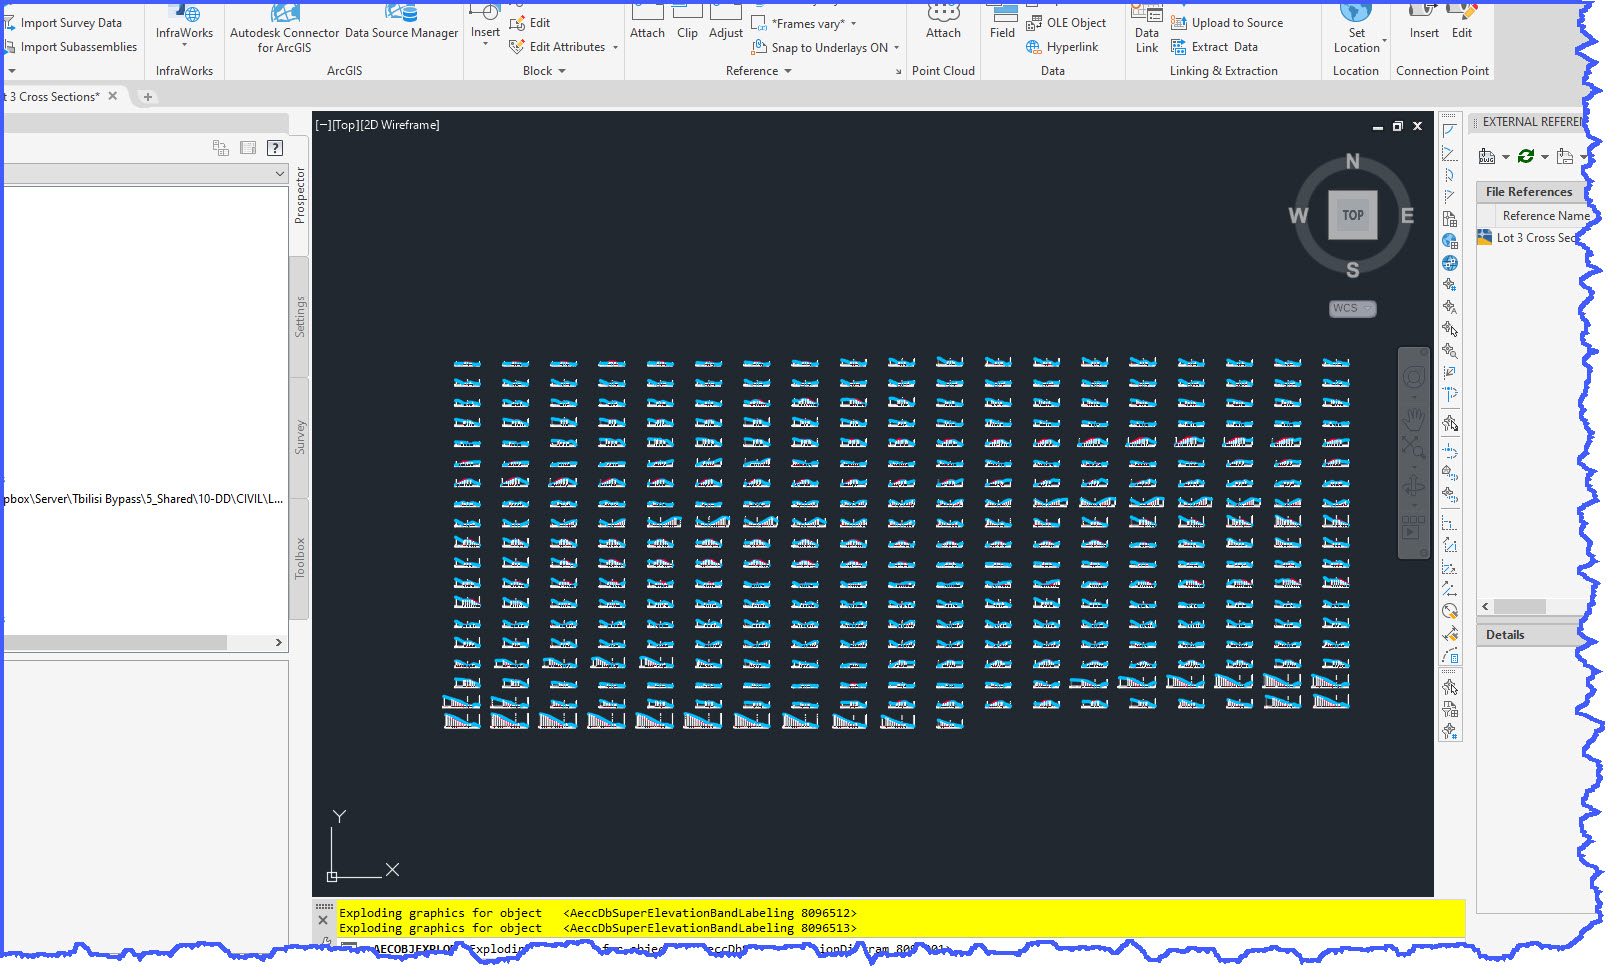Open the WCS dropdown under the ViewCube

(1366, 309)
